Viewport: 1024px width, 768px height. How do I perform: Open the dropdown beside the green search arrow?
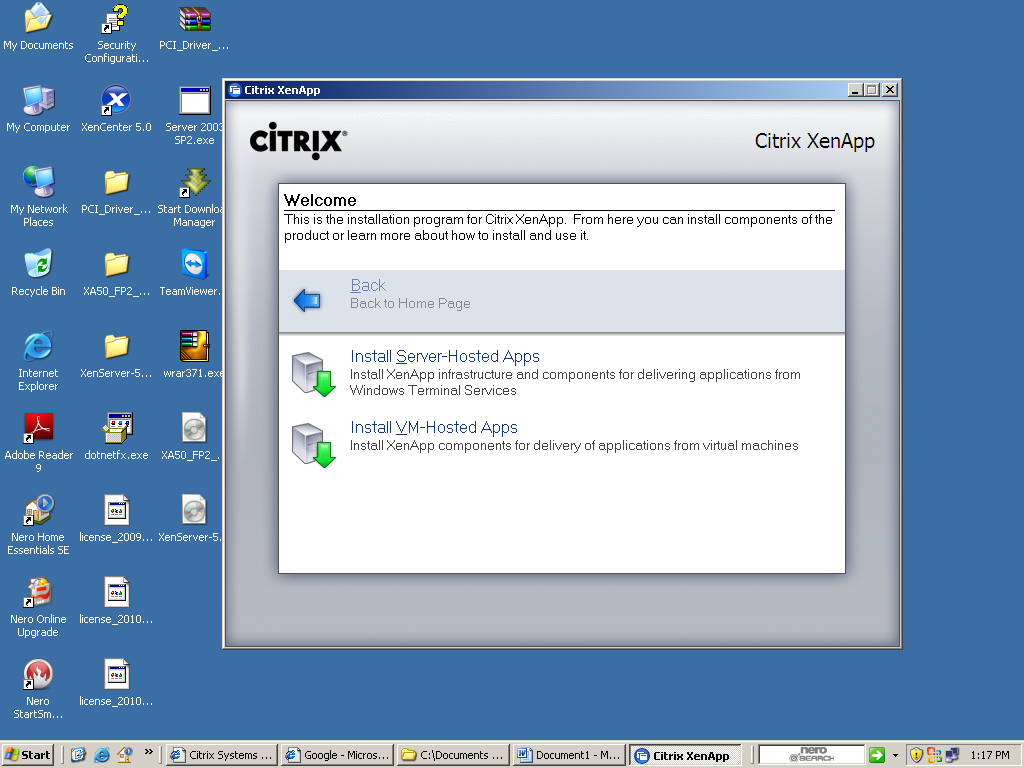[893, 754]
